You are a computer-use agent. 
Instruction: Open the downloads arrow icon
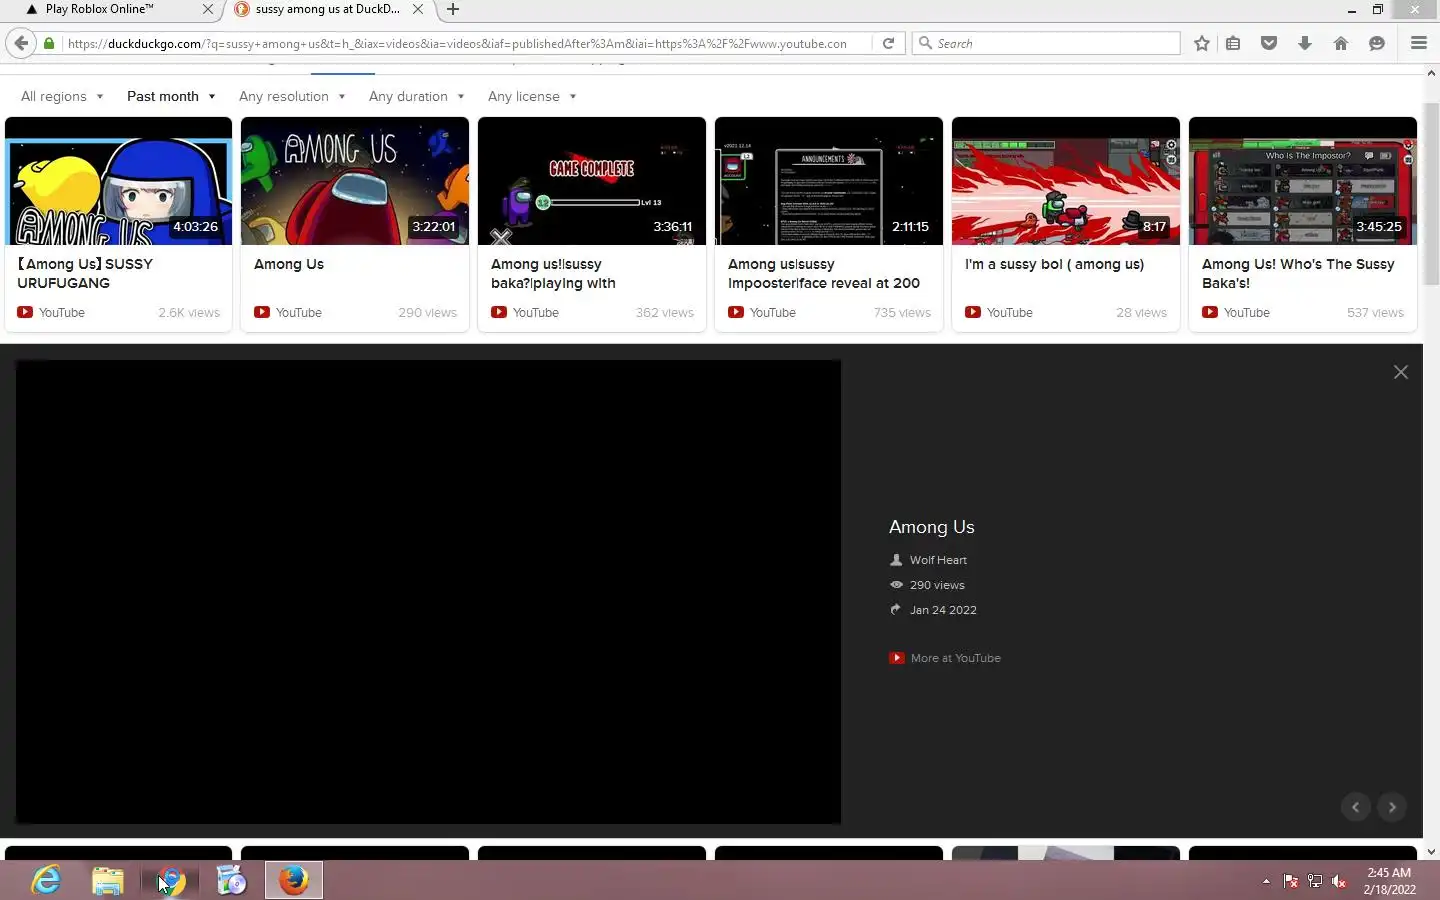[x=1305, y=43]
